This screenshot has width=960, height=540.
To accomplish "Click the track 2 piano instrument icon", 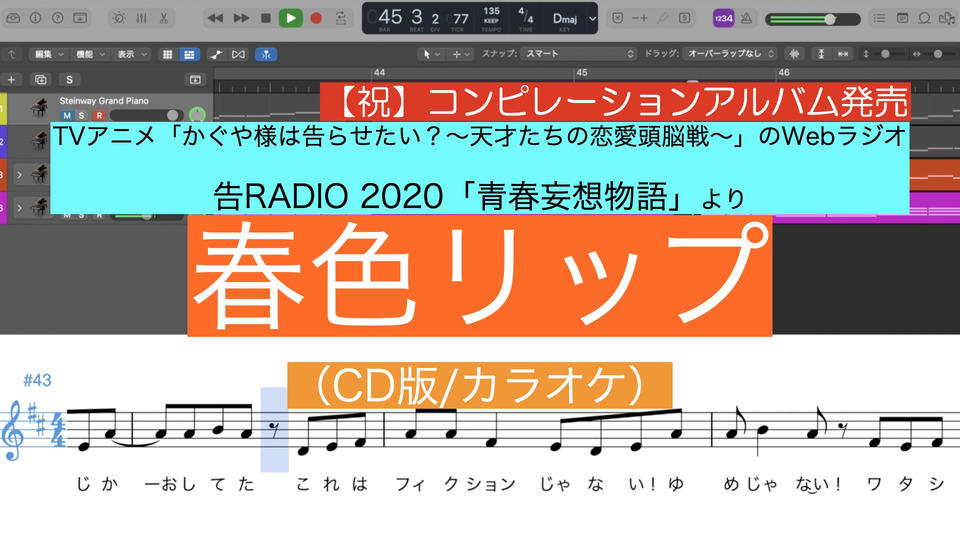I will [x=40, y=141].
